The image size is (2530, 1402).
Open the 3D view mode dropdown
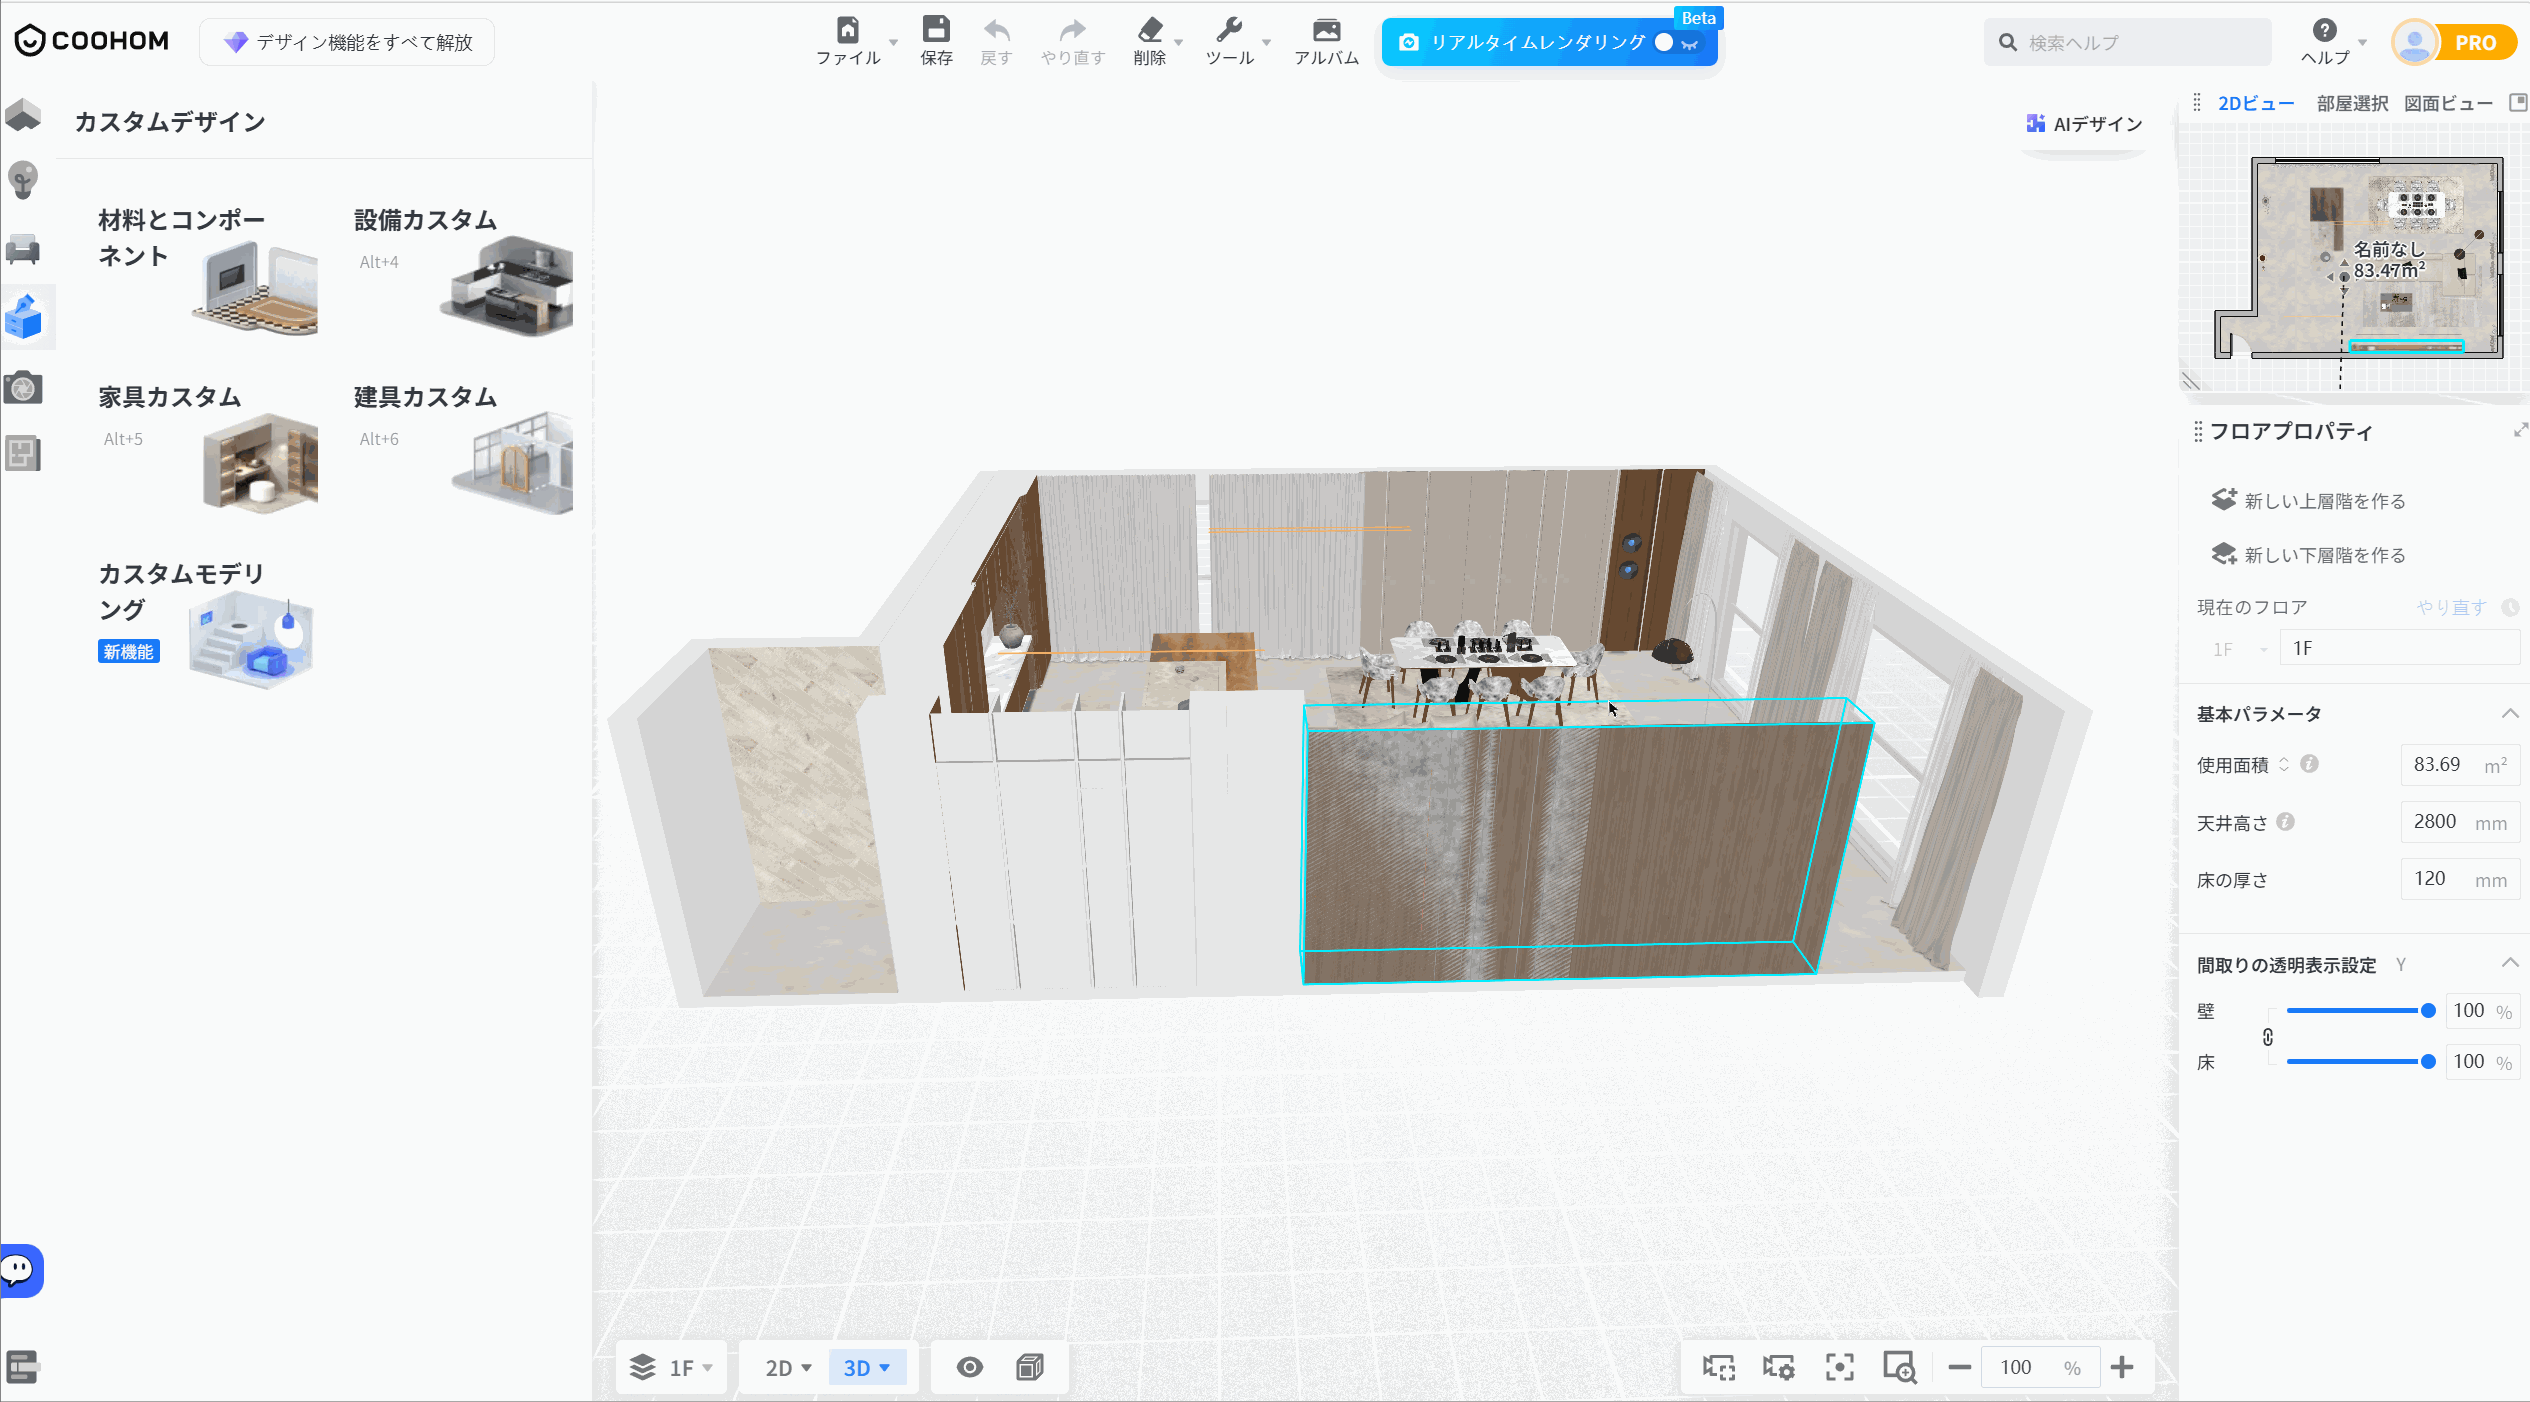point(867,1367)
